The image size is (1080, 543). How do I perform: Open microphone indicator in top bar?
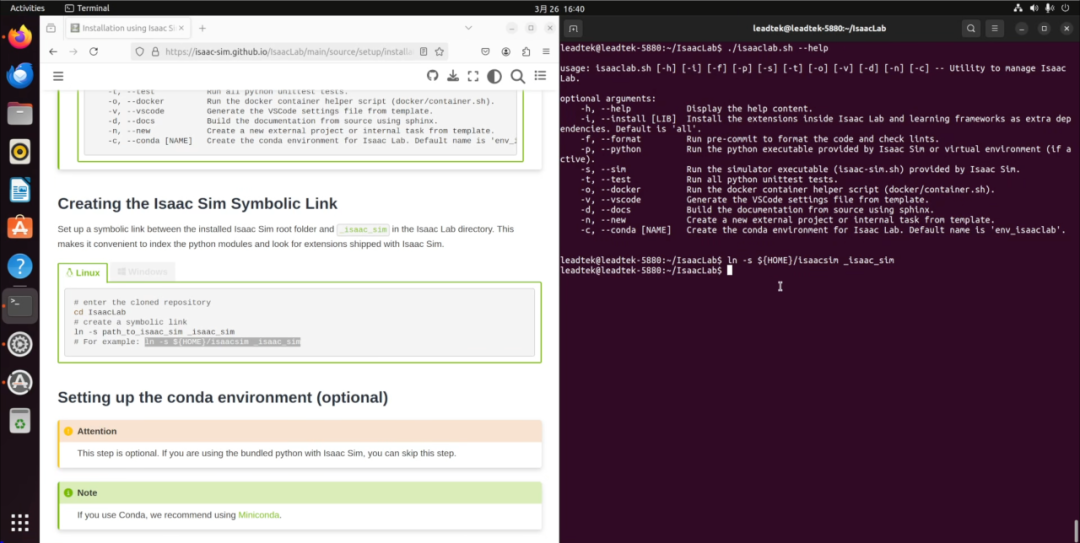click(1049, 8)
